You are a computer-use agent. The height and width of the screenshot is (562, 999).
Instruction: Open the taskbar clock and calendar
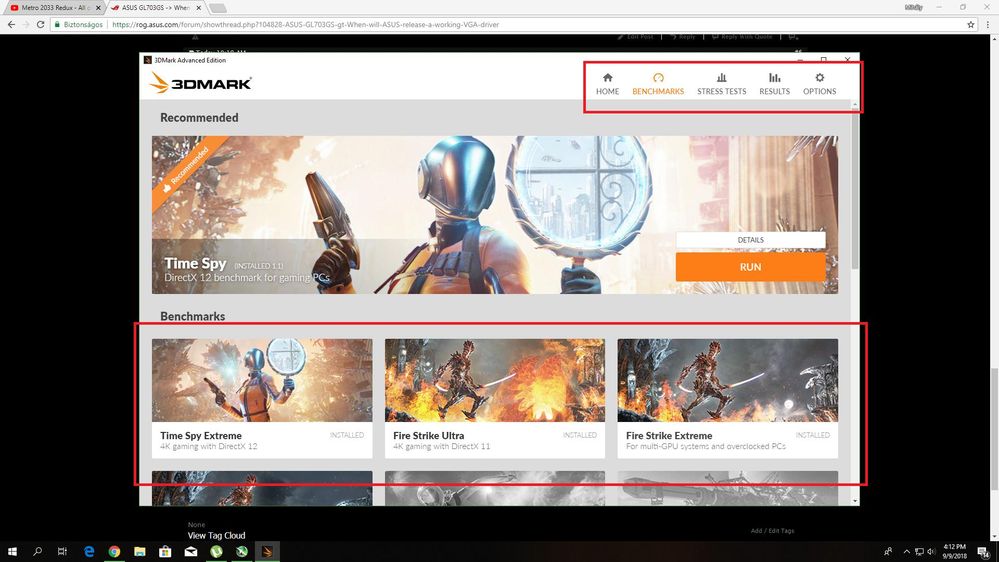point(954,551)
